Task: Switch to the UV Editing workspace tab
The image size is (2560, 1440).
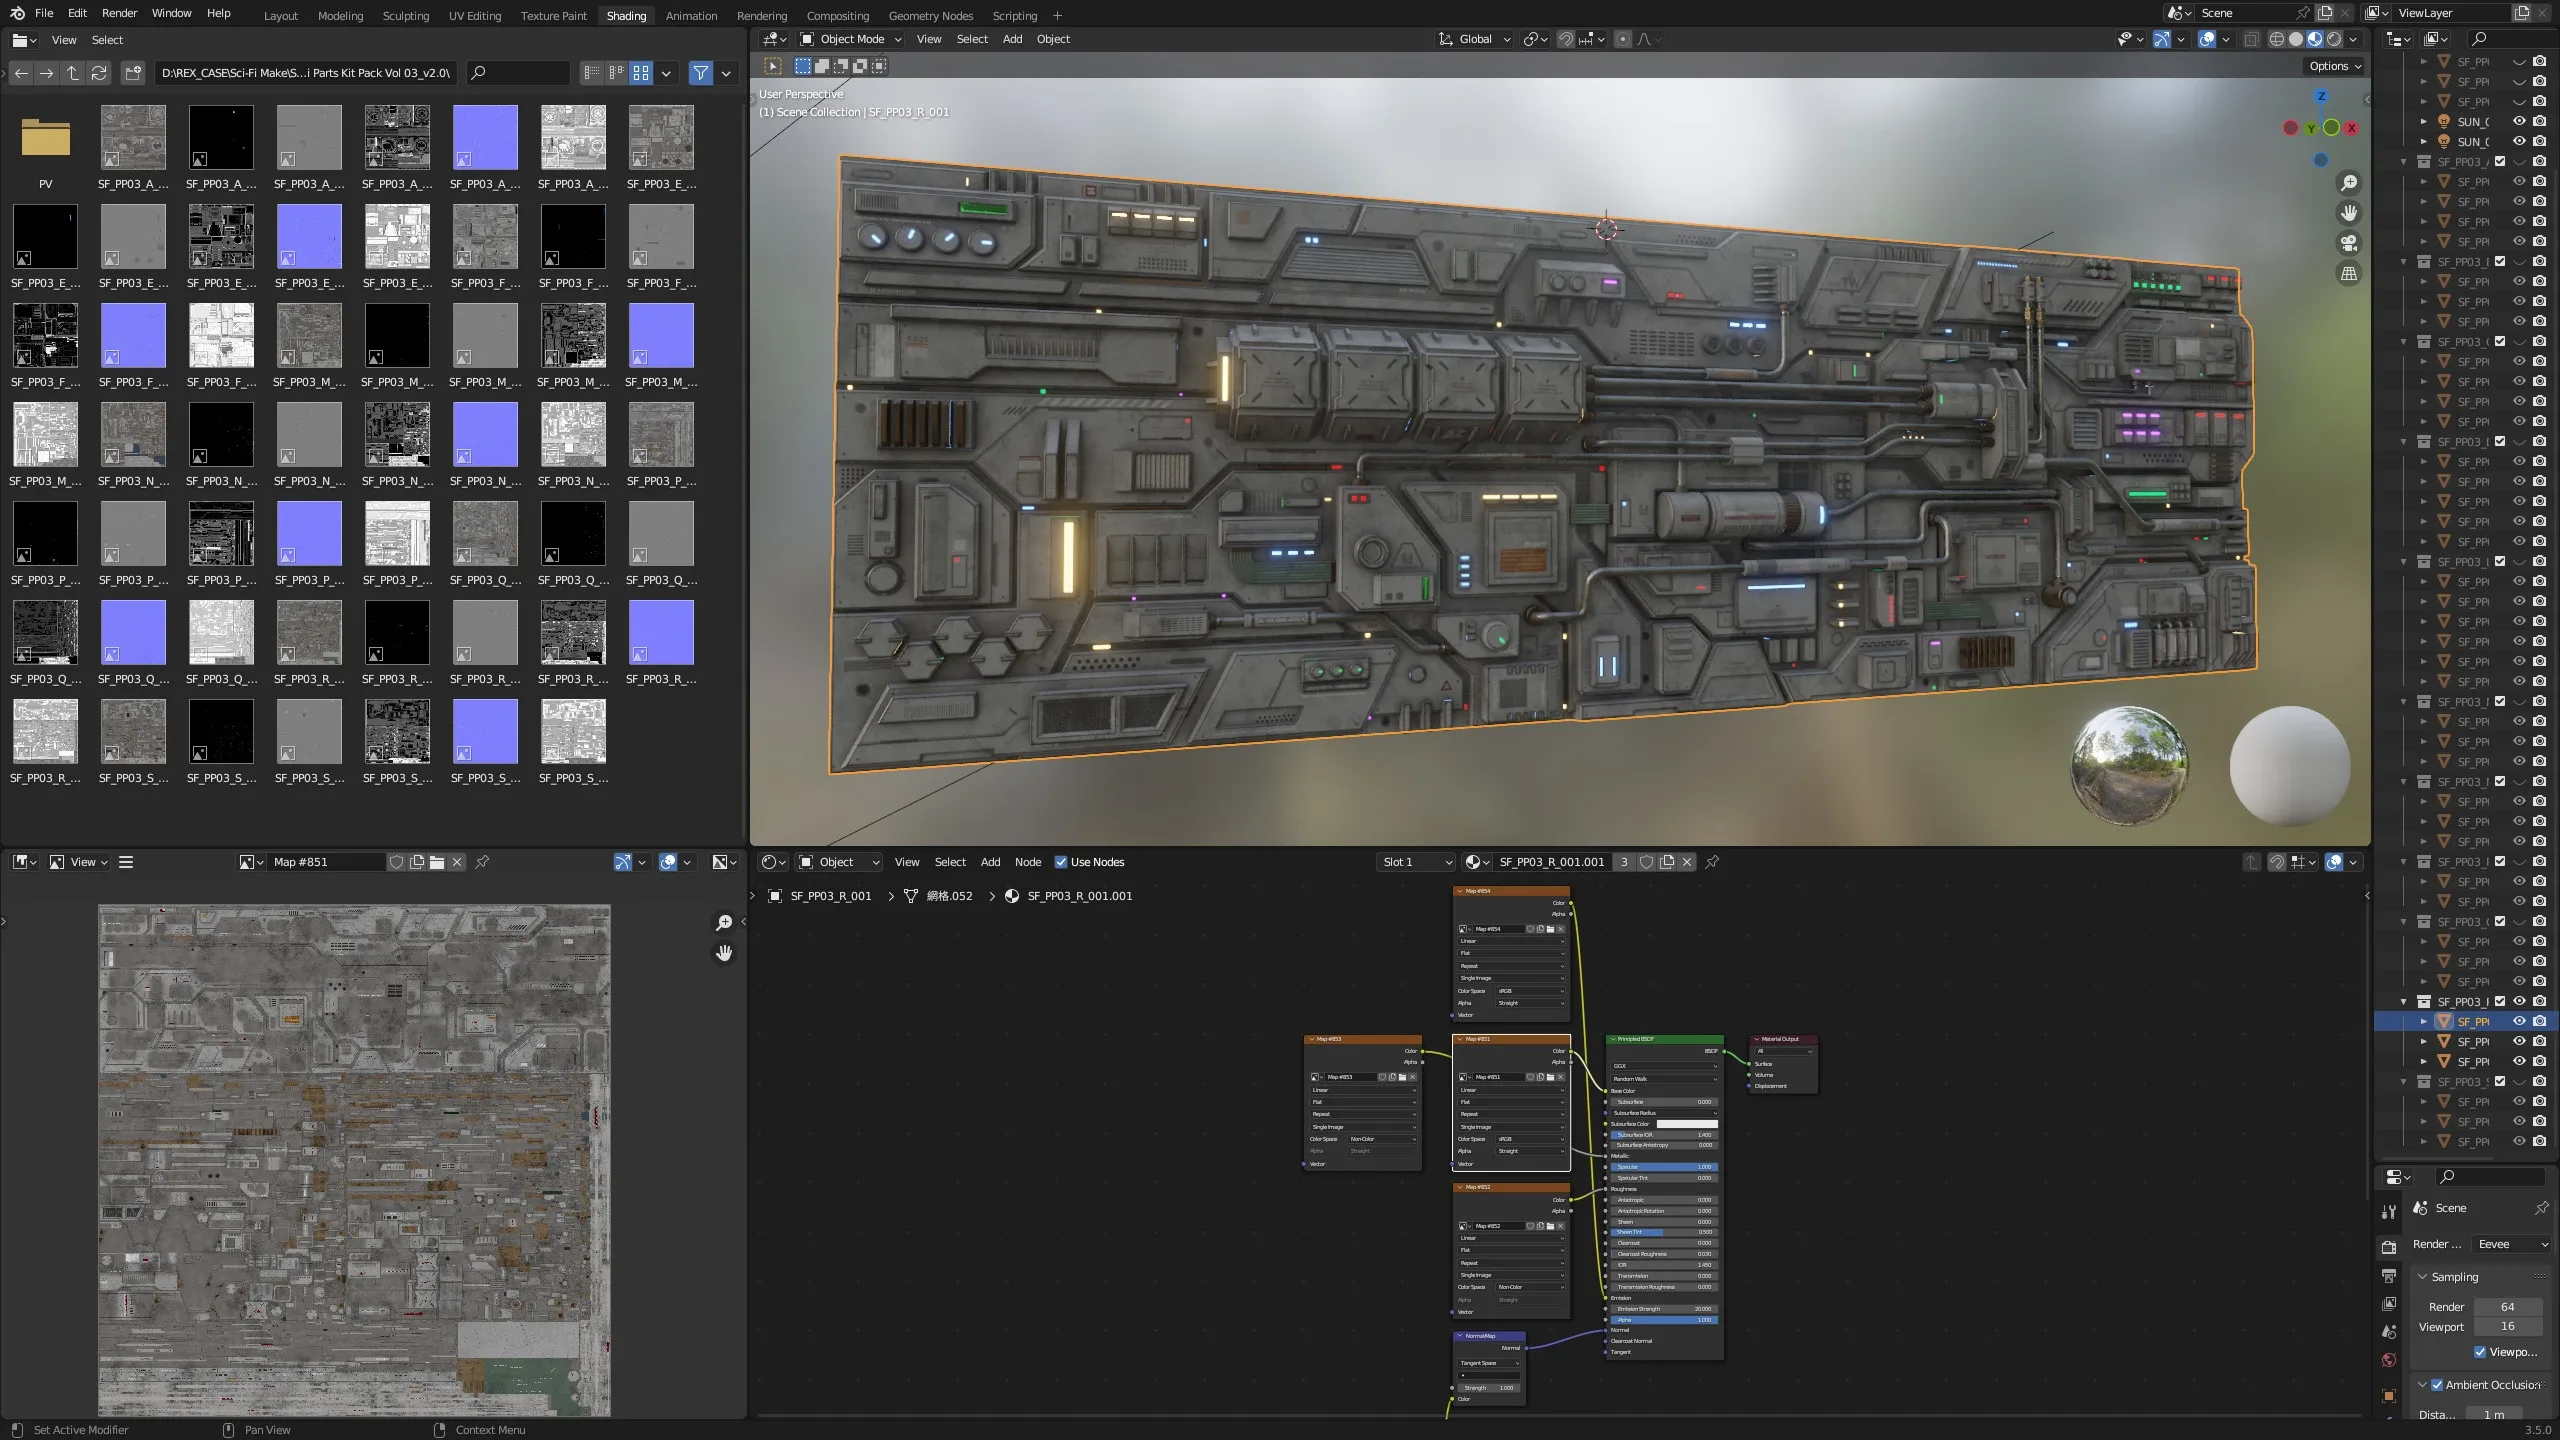Action: click(474, 15)
